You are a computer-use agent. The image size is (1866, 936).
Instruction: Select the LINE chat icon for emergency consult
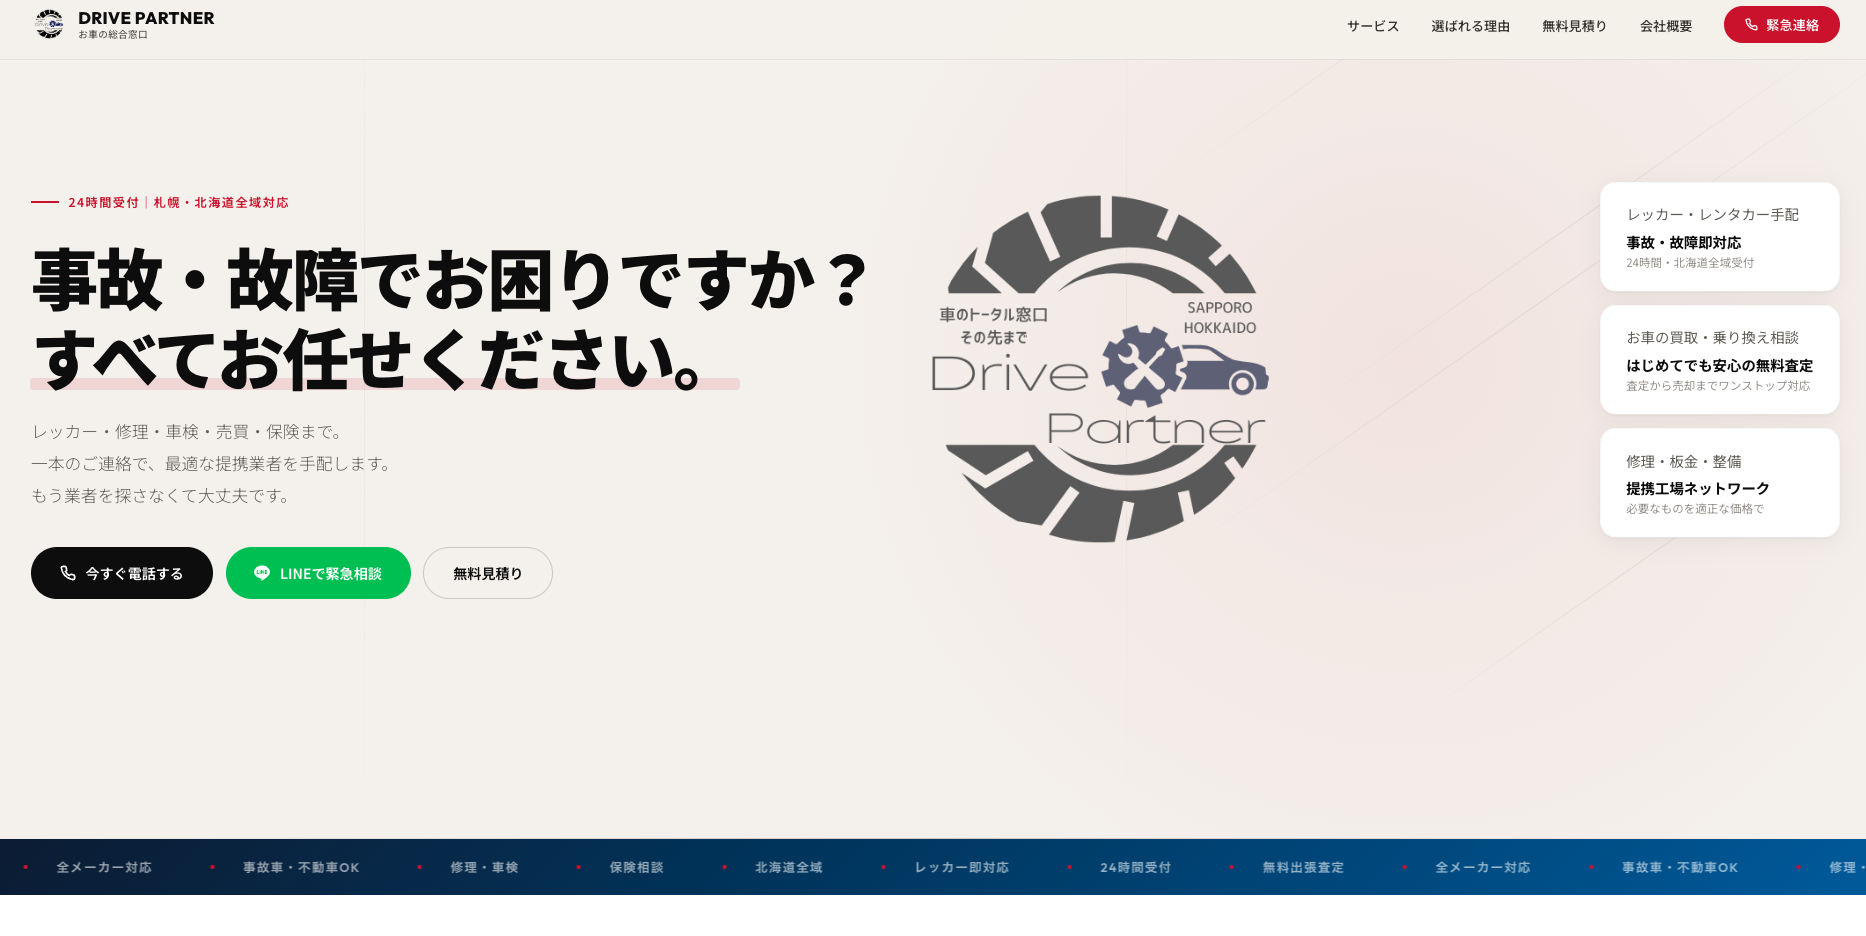pos(261,573)
